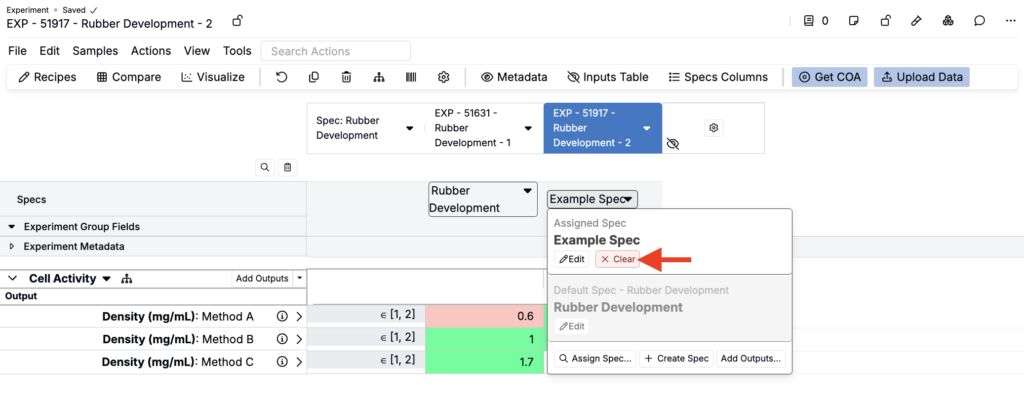Open the Samples menu

(x=95, y=51)
